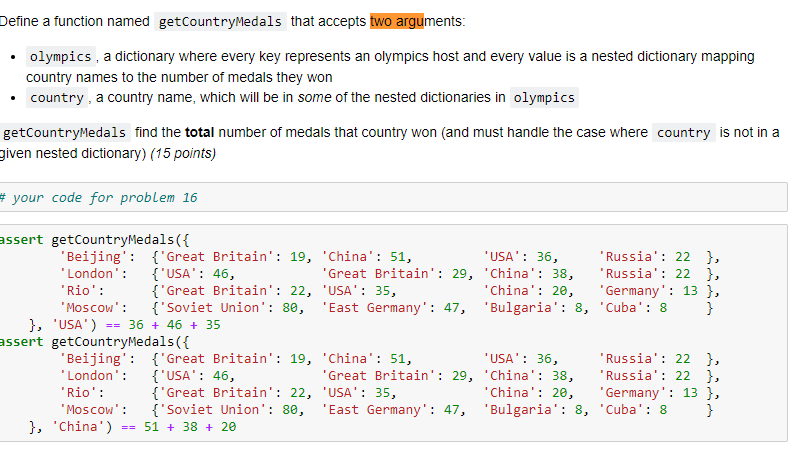Click 'Germany': 13 in the second assert block
The image size is (790, 457).
tap(648, 393)
